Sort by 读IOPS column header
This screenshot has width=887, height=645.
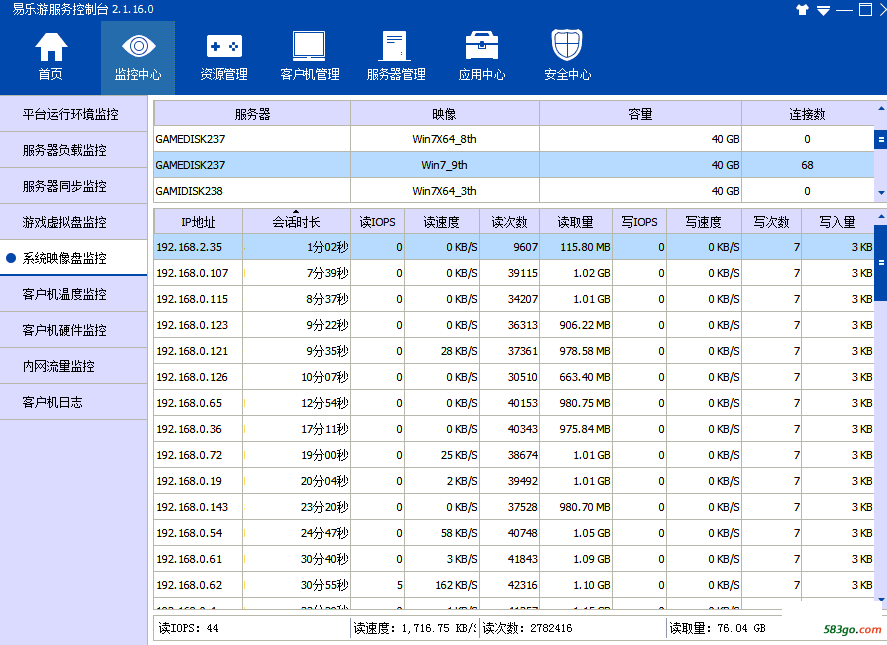coord(377,222)
